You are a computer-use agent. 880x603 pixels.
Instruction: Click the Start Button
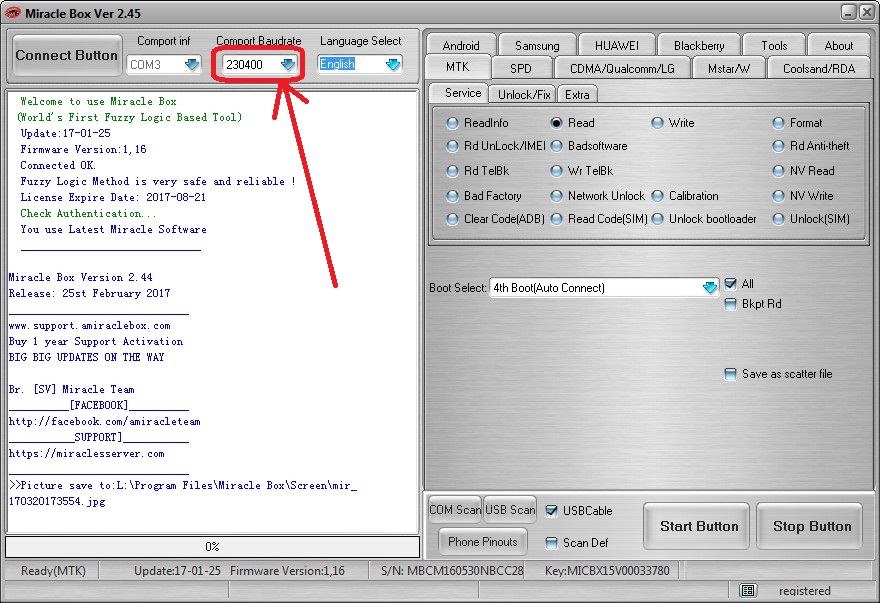pyautogui.click(x=696, y=526)
